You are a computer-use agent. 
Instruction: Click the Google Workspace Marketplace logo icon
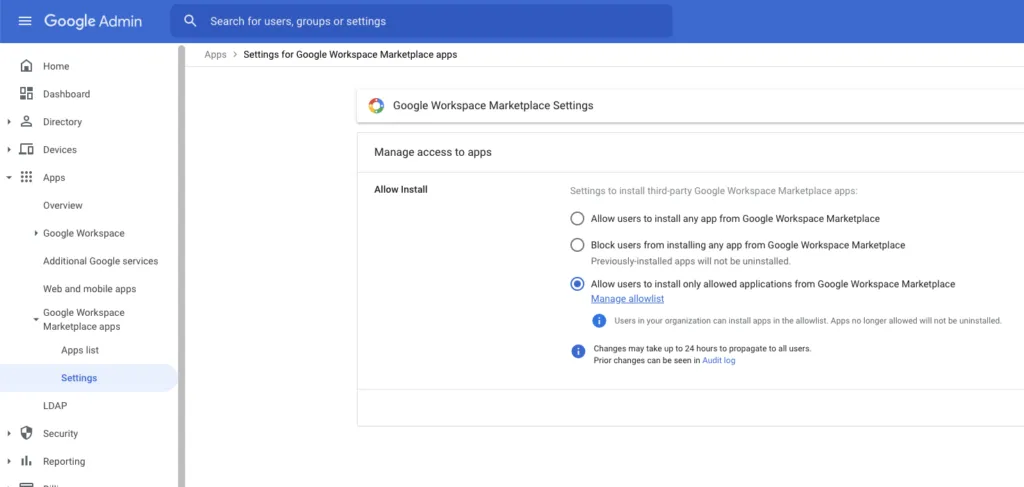pos(376,106)
